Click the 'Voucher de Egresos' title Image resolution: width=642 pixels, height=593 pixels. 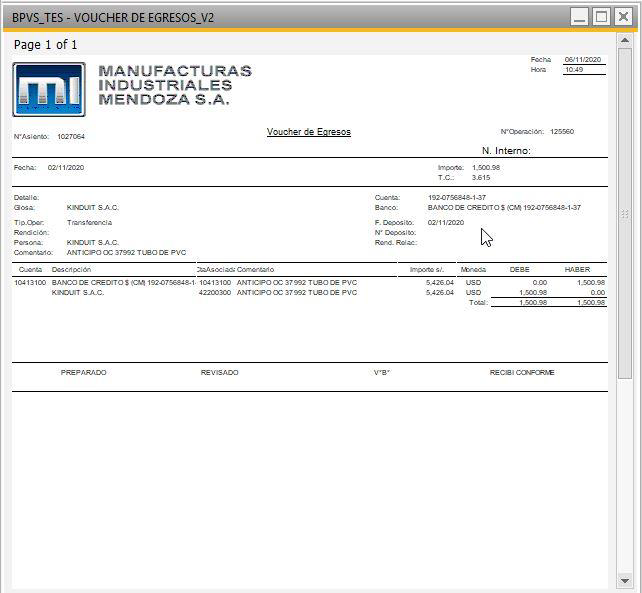click(309, 132)
